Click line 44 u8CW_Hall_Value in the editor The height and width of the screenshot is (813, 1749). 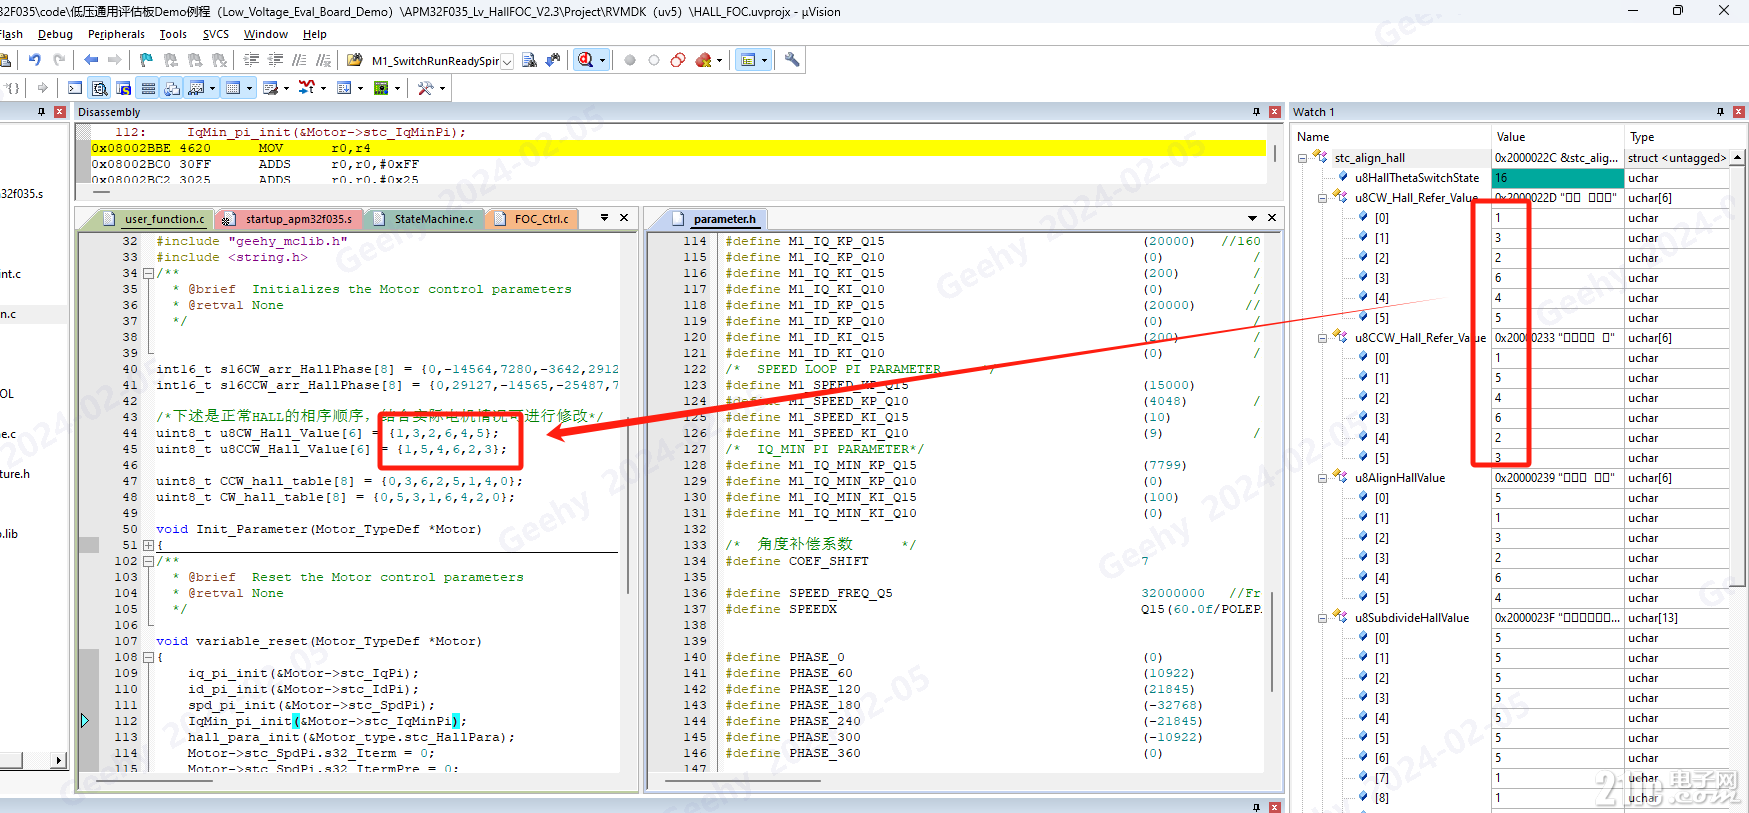(x=327, y=433)
